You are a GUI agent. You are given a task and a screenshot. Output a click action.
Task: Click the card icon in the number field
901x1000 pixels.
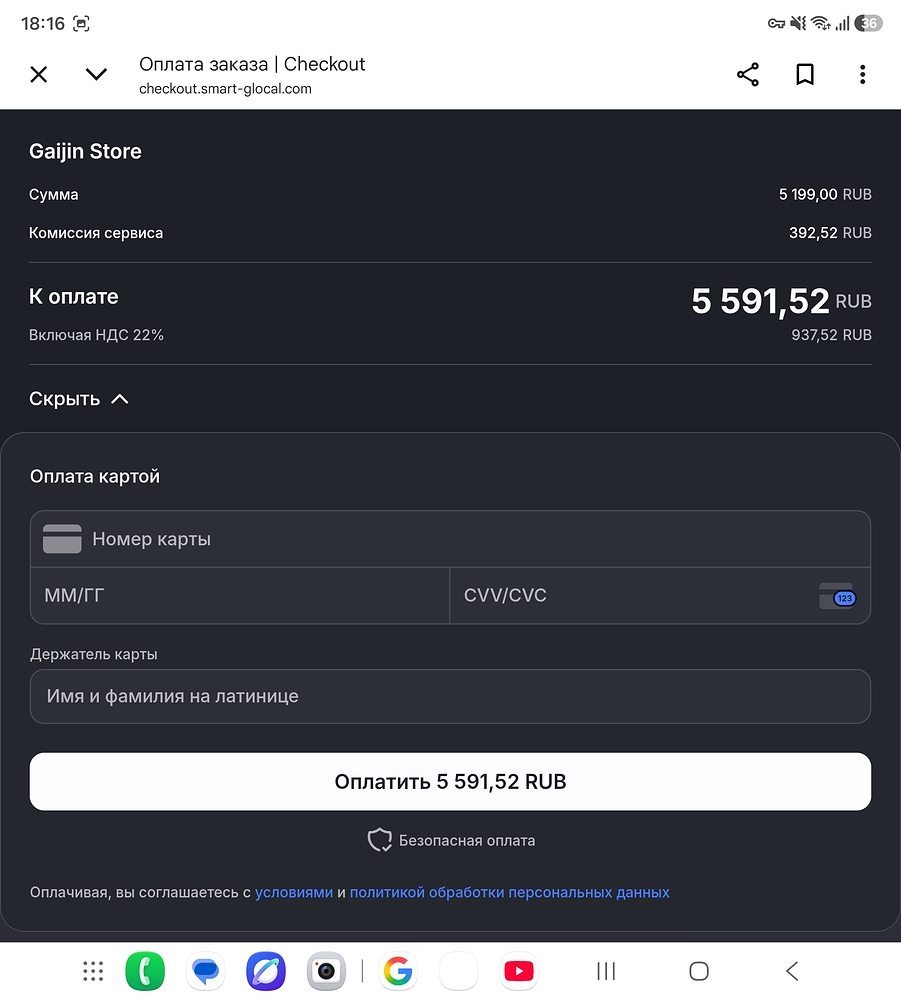[x=62, y=539]
